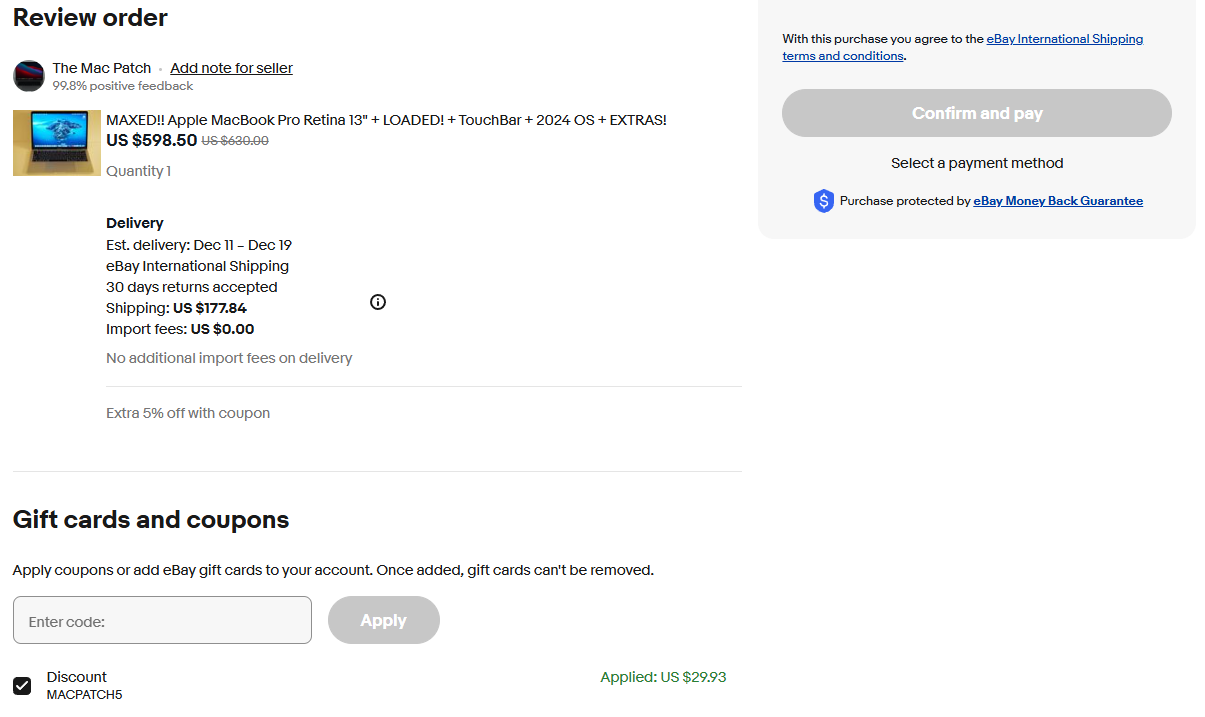The width and height of the screenshot is (1205, 717).
Task: Click Select a payment method text
Action: 976,162
